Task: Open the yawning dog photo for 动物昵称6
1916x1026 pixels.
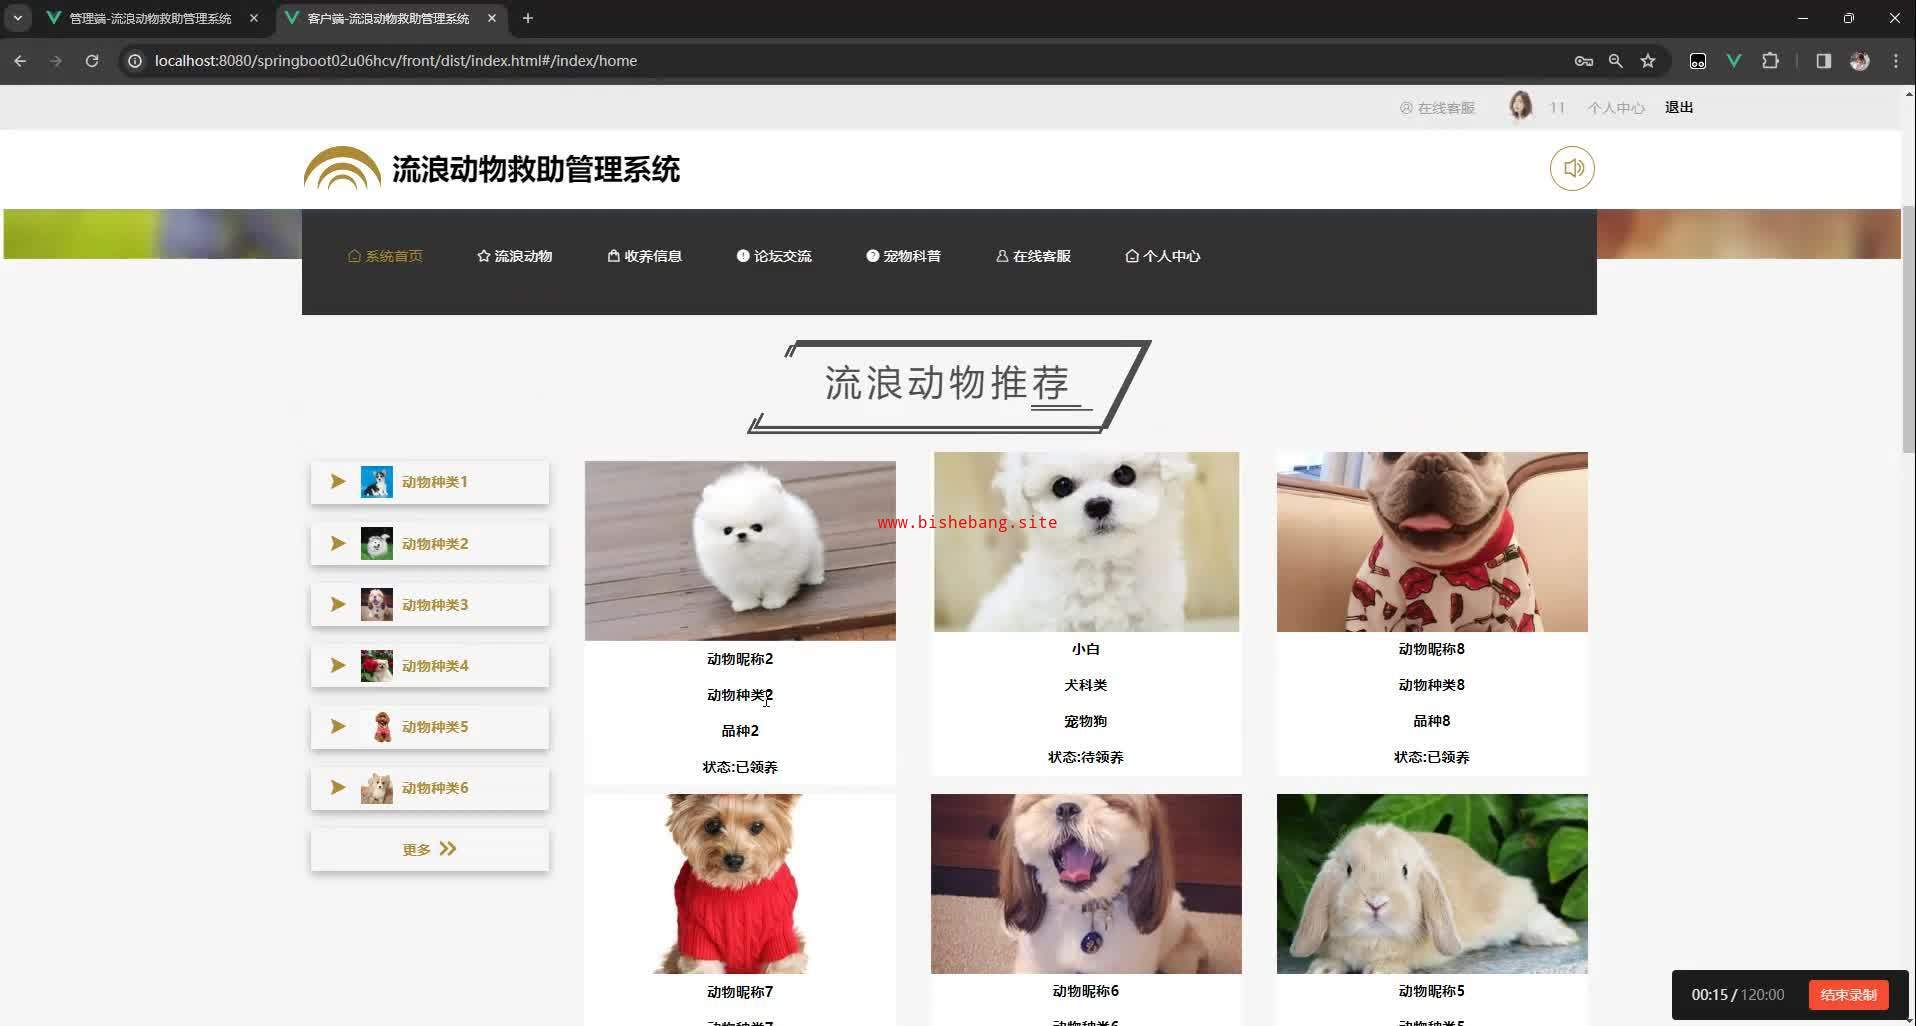Action: (1086, 884)
